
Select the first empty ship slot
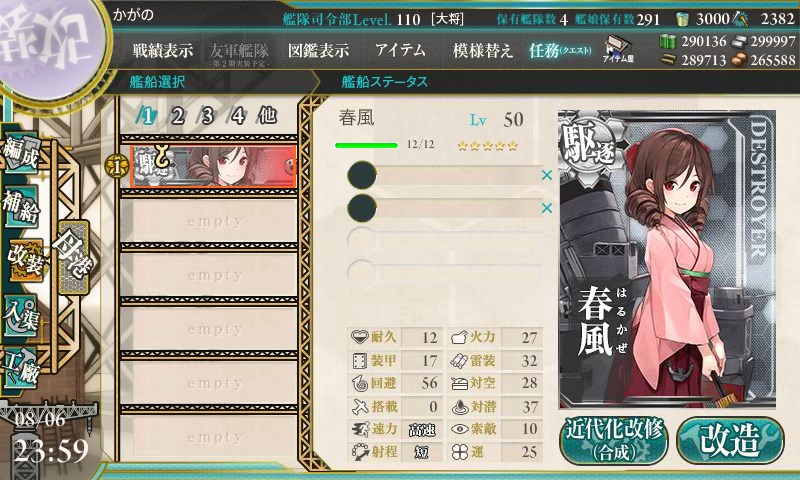(x=209, y=221)
